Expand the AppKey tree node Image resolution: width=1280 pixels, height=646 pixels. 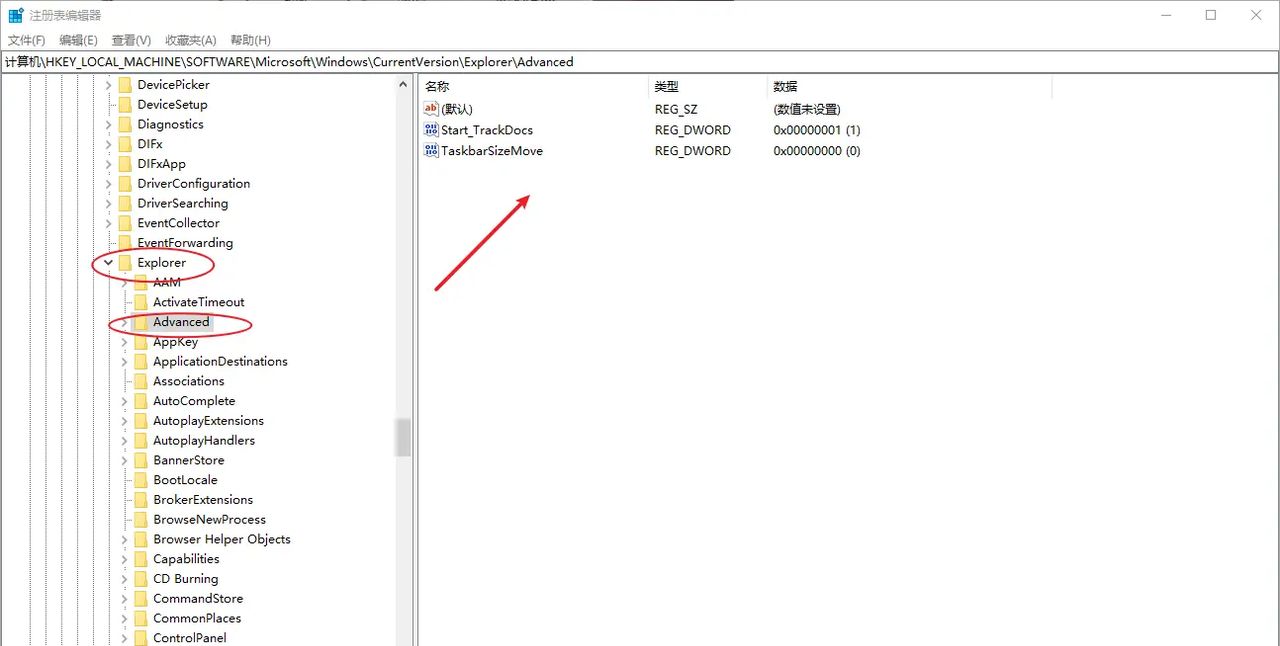coord(125,342)
